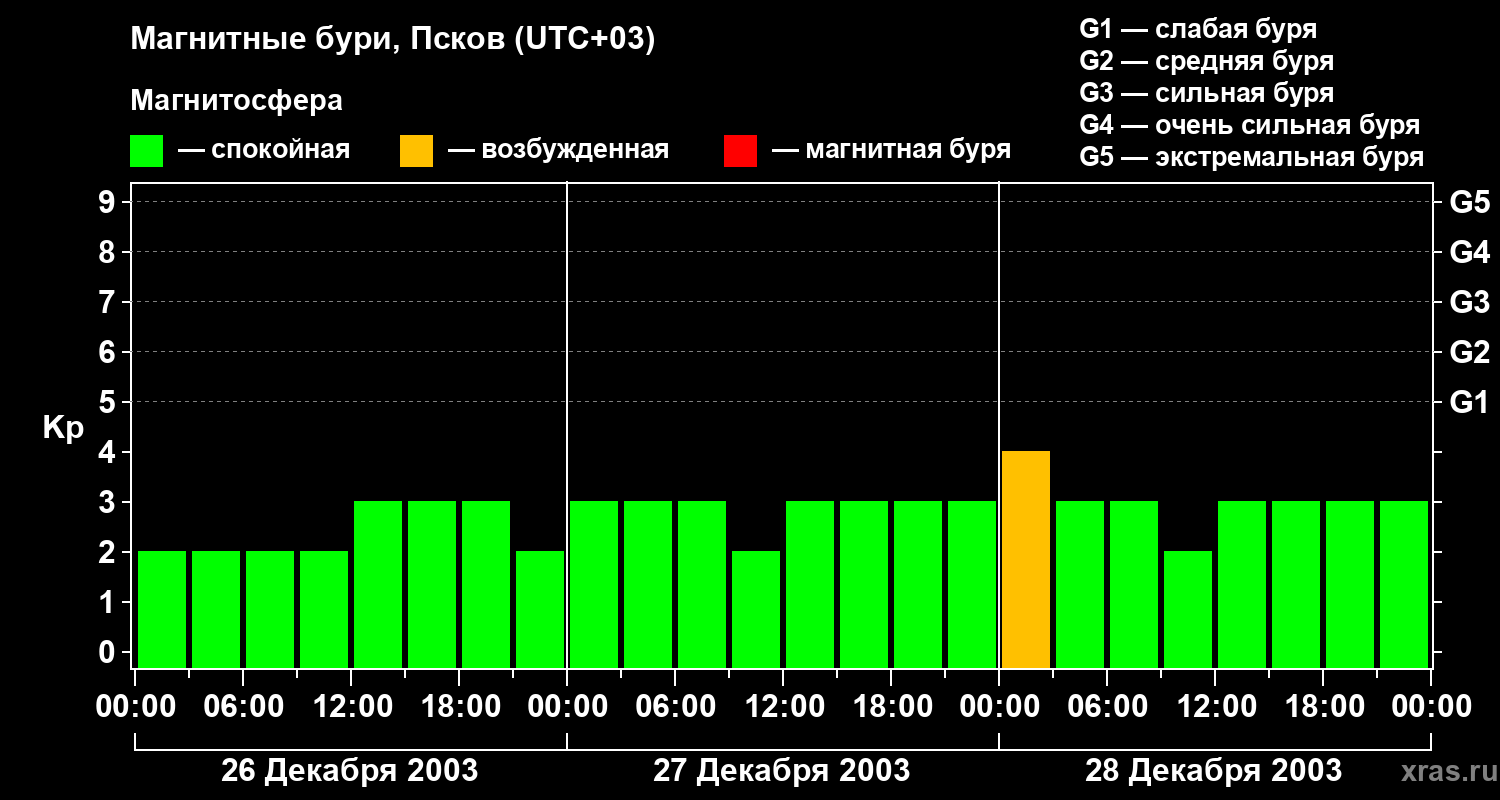
Task: Click the 27 December 09:00–12:00 Kp 2 bar
Action: tap(756, 610)
